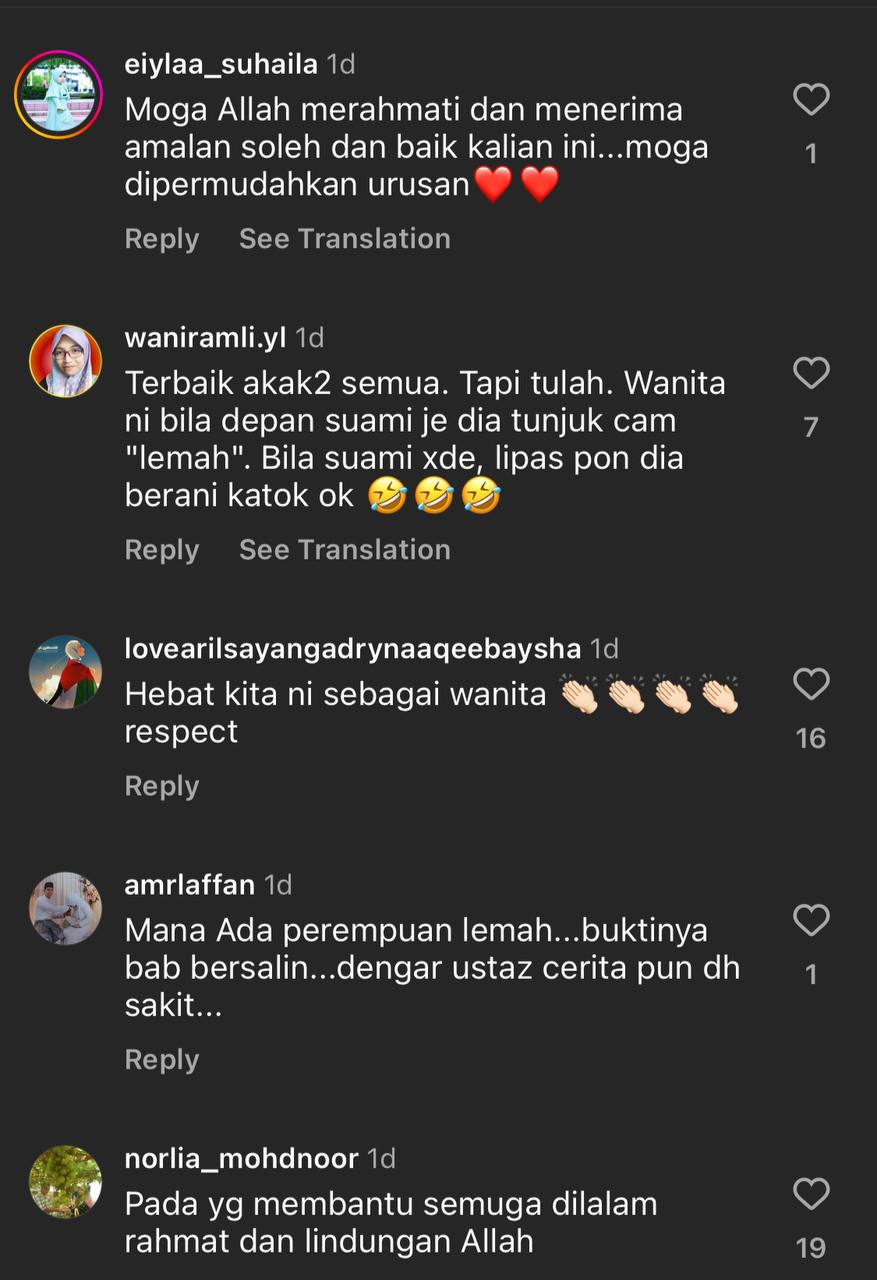Like eiylaa_suhaila's comment with the heart
Screen dimensions: 877x1280
point(811,100)
